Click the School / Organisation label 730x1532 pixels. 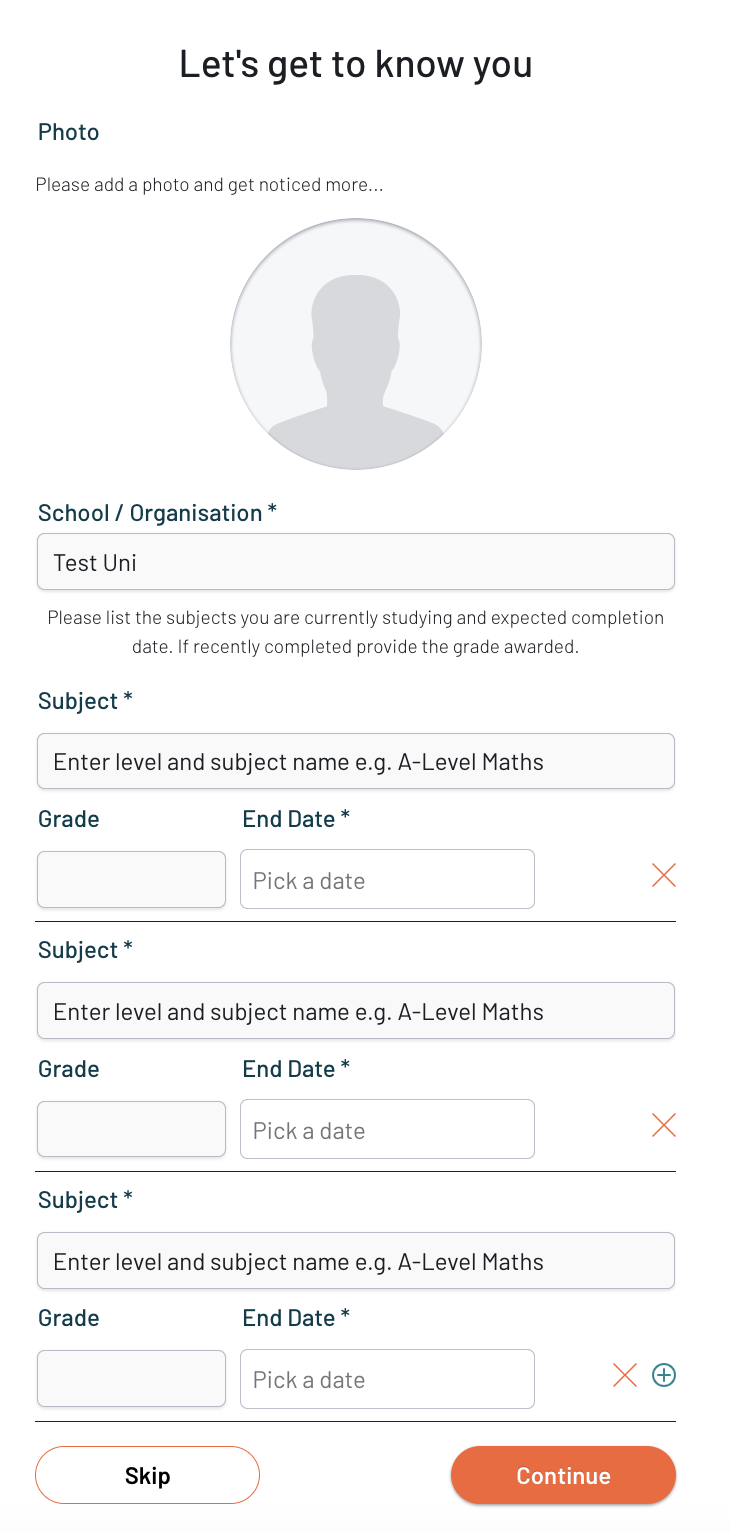157,513
